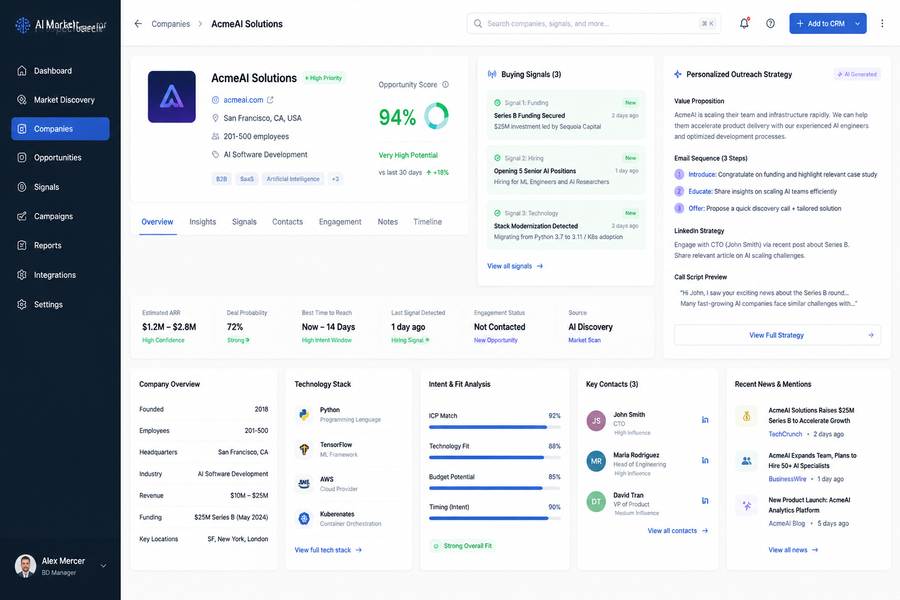This screenshot has width=900, height=600.
Task: Expand the Alex Mercer user menu chevron
Action: pyautogui.click(x=103, y=566)
